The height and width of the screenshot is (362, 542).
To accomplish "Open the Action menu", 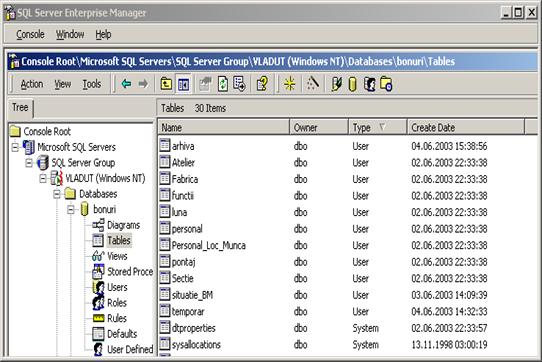I will point(32,84).
